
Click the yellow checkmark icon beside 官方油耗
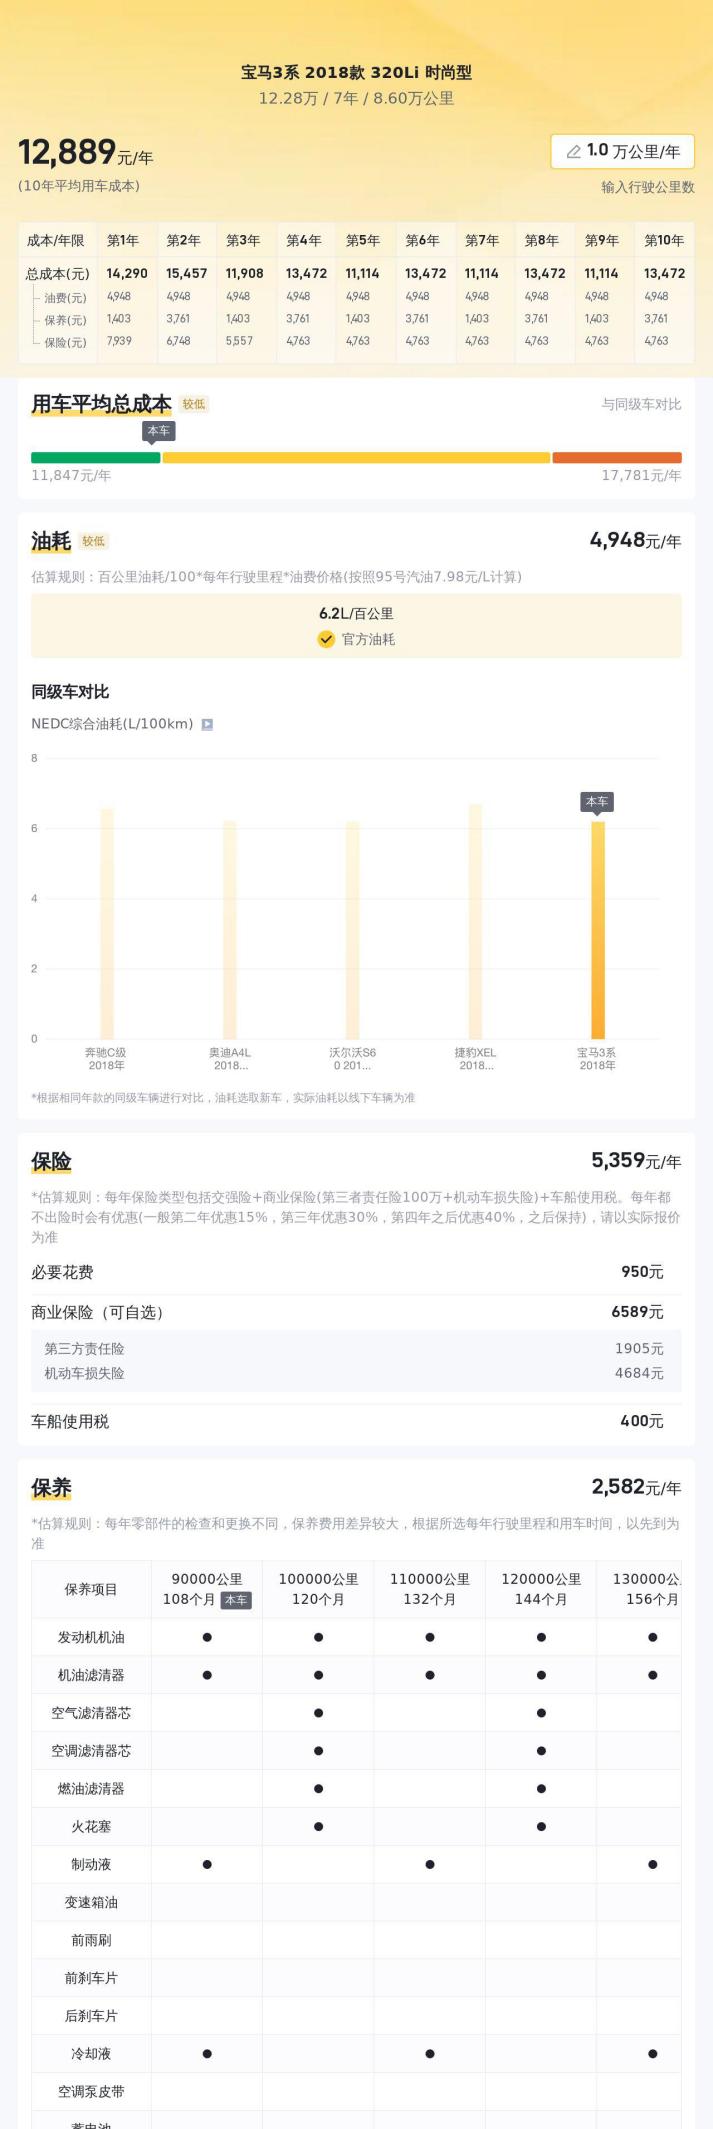point(326,639)
